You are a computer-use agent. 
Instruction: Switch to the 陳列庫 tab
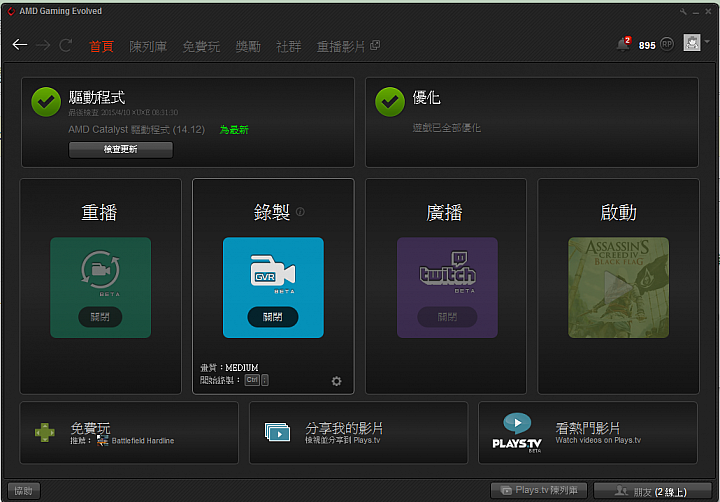click(x=148, y=46)
